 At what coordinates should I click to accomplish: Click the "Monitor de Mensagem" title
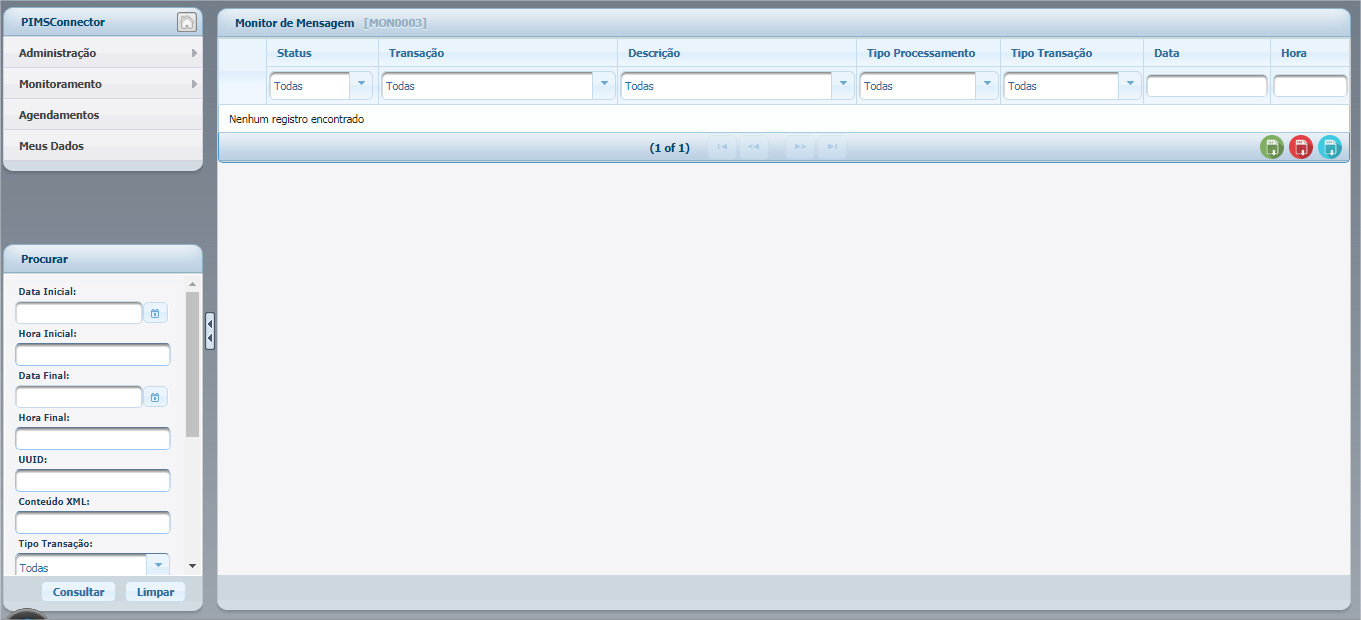(294, 22)
